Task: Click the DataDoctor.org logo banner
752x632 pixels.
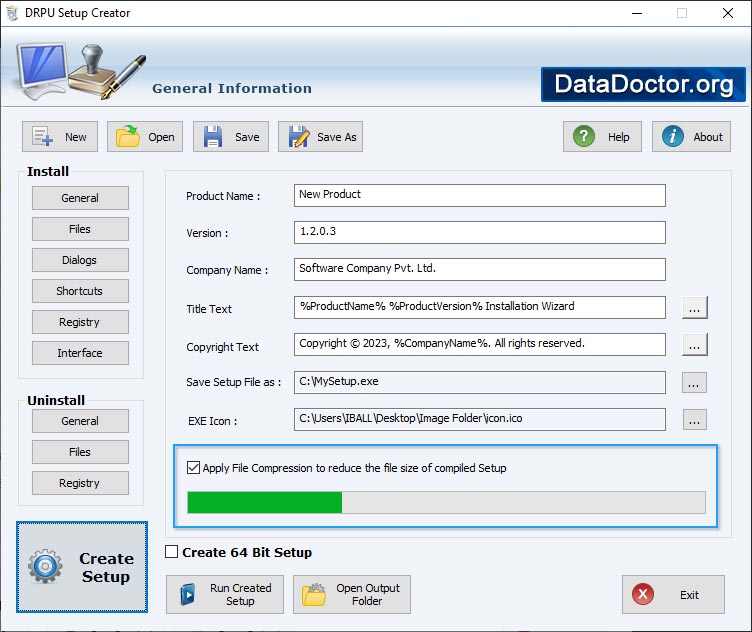Action: pyautogui.click(x=643, y=84)
